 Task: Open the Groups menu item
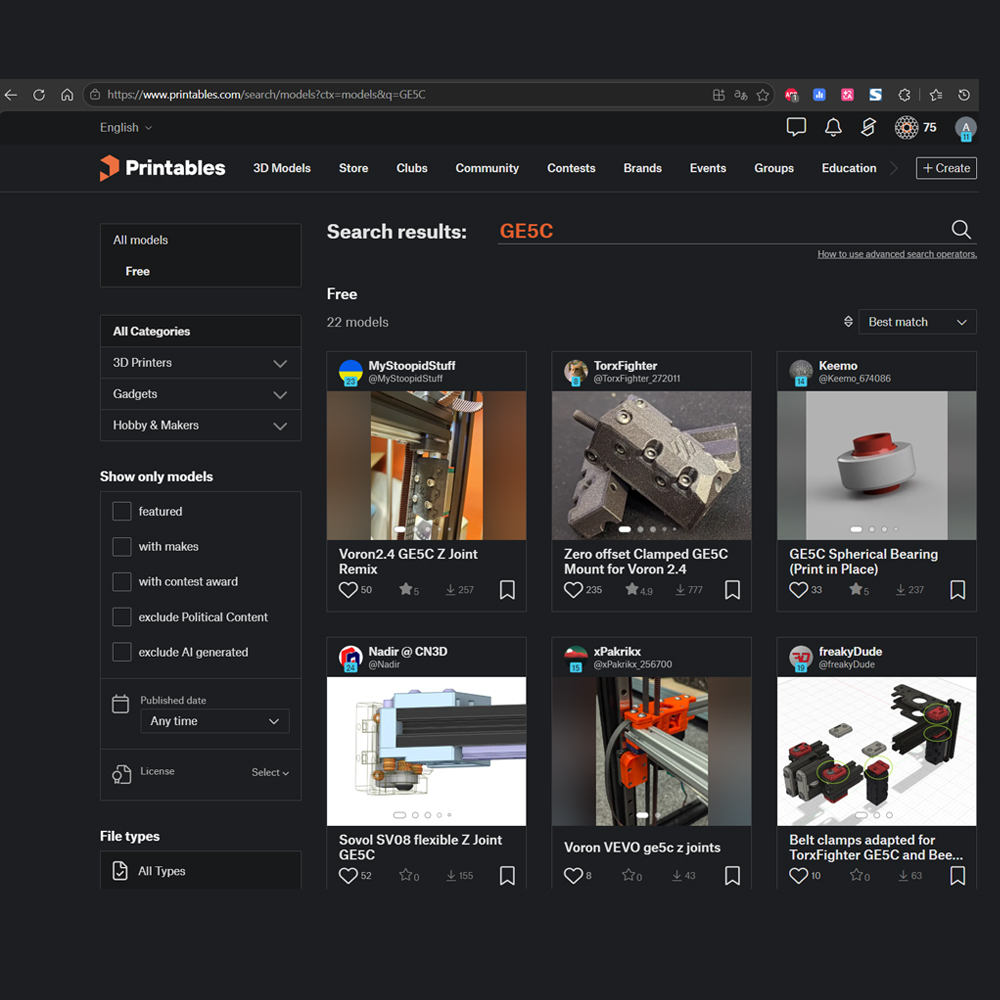pos(774,168)
